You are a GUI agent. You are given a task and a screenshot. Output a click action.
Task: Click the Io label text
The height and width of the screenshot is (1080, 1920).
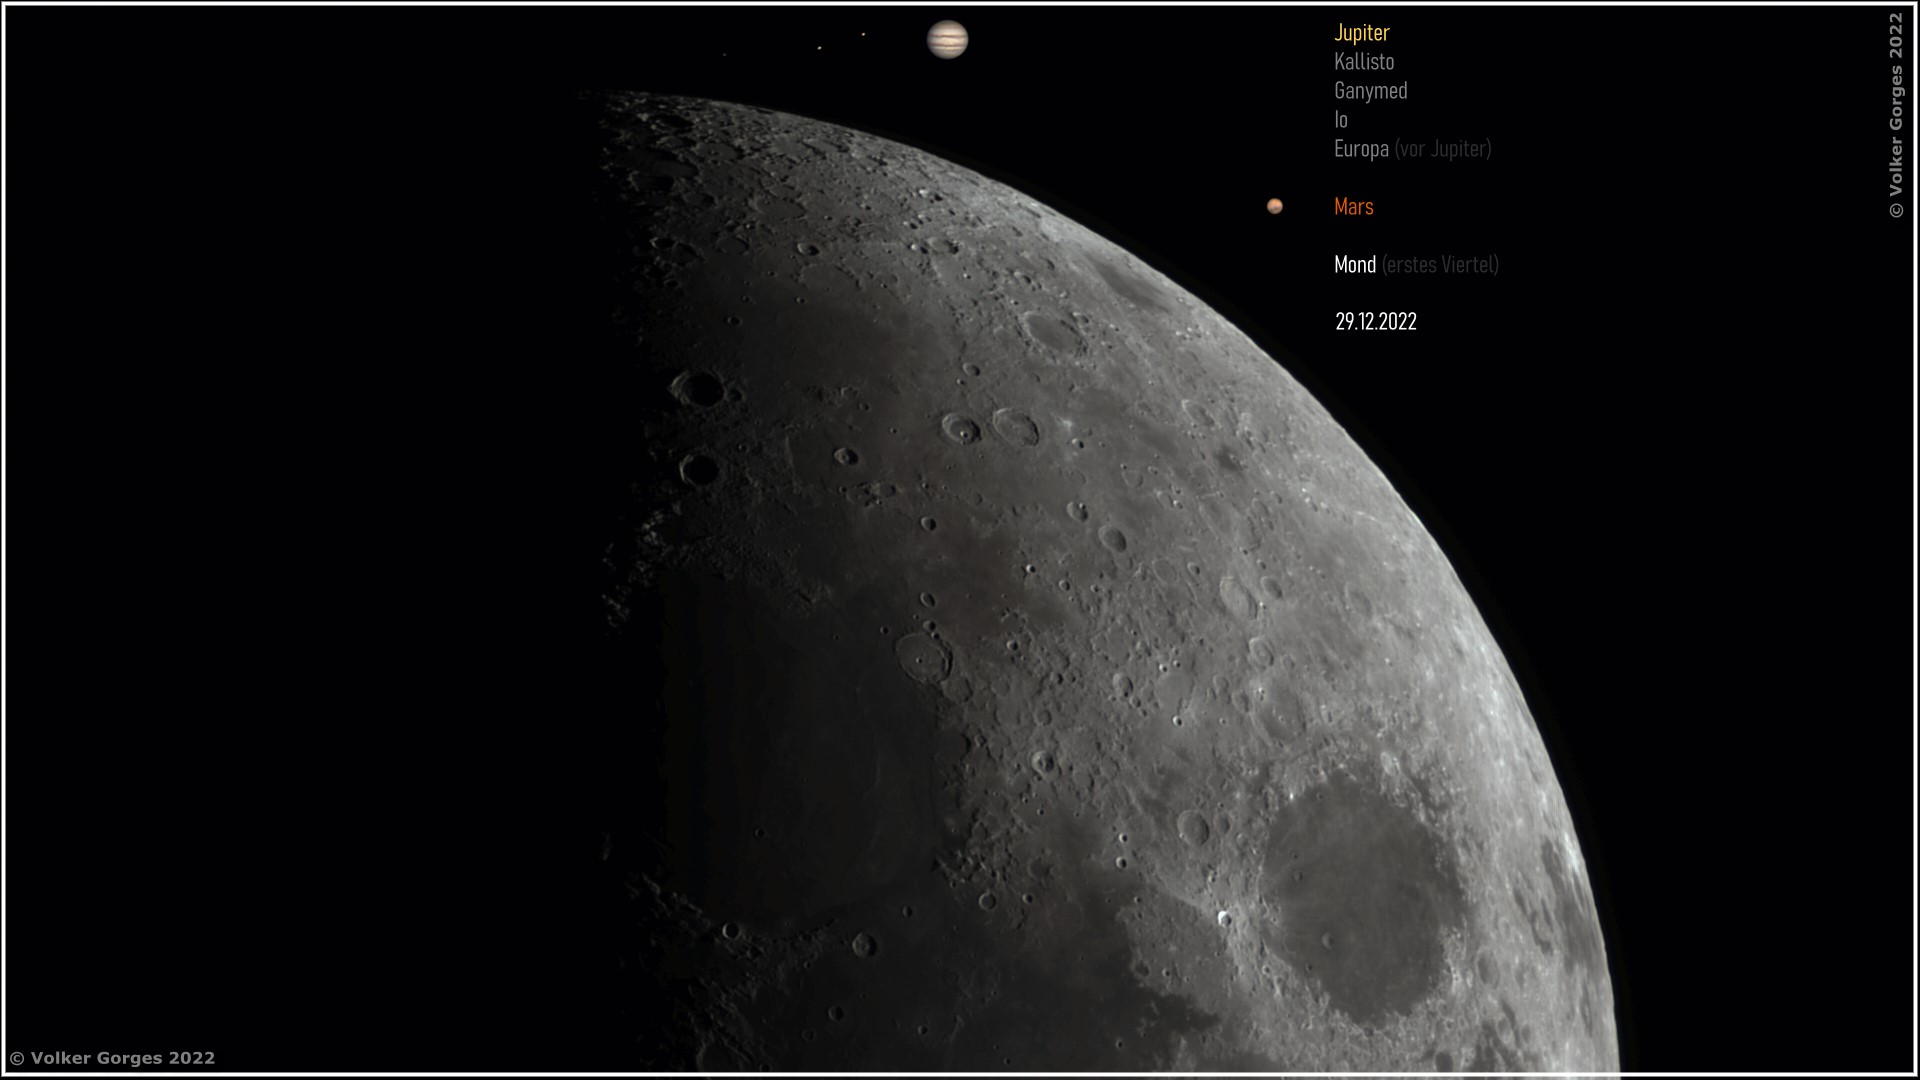[x=1341, y=120]
